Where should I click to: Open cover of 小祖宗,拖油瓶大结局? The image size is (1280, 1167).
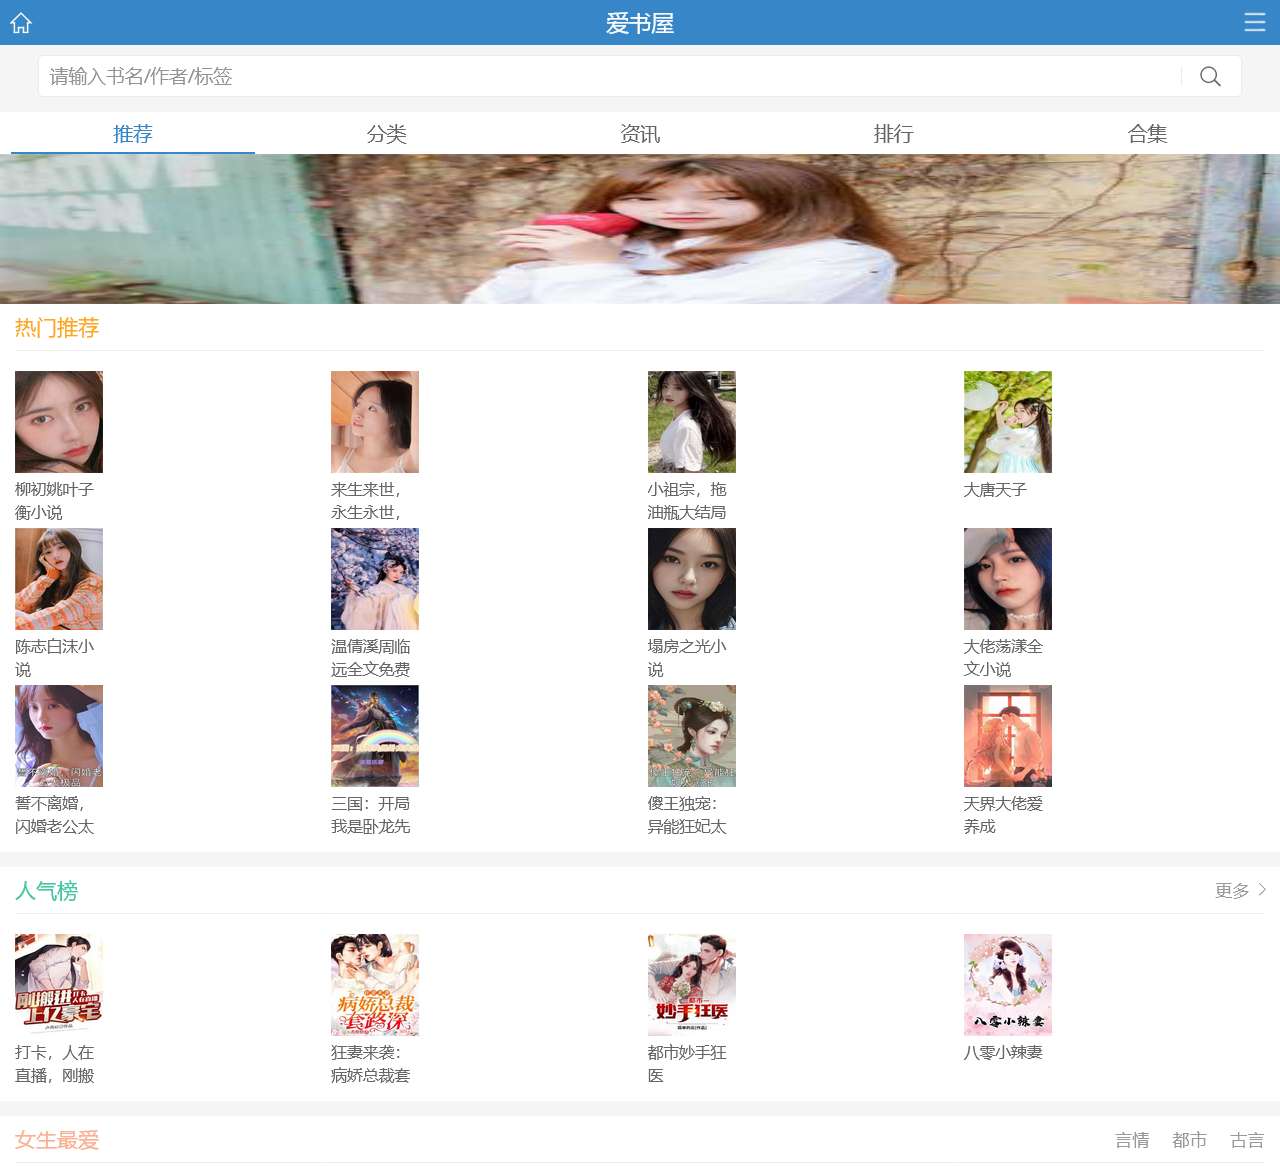click(692, 422)
